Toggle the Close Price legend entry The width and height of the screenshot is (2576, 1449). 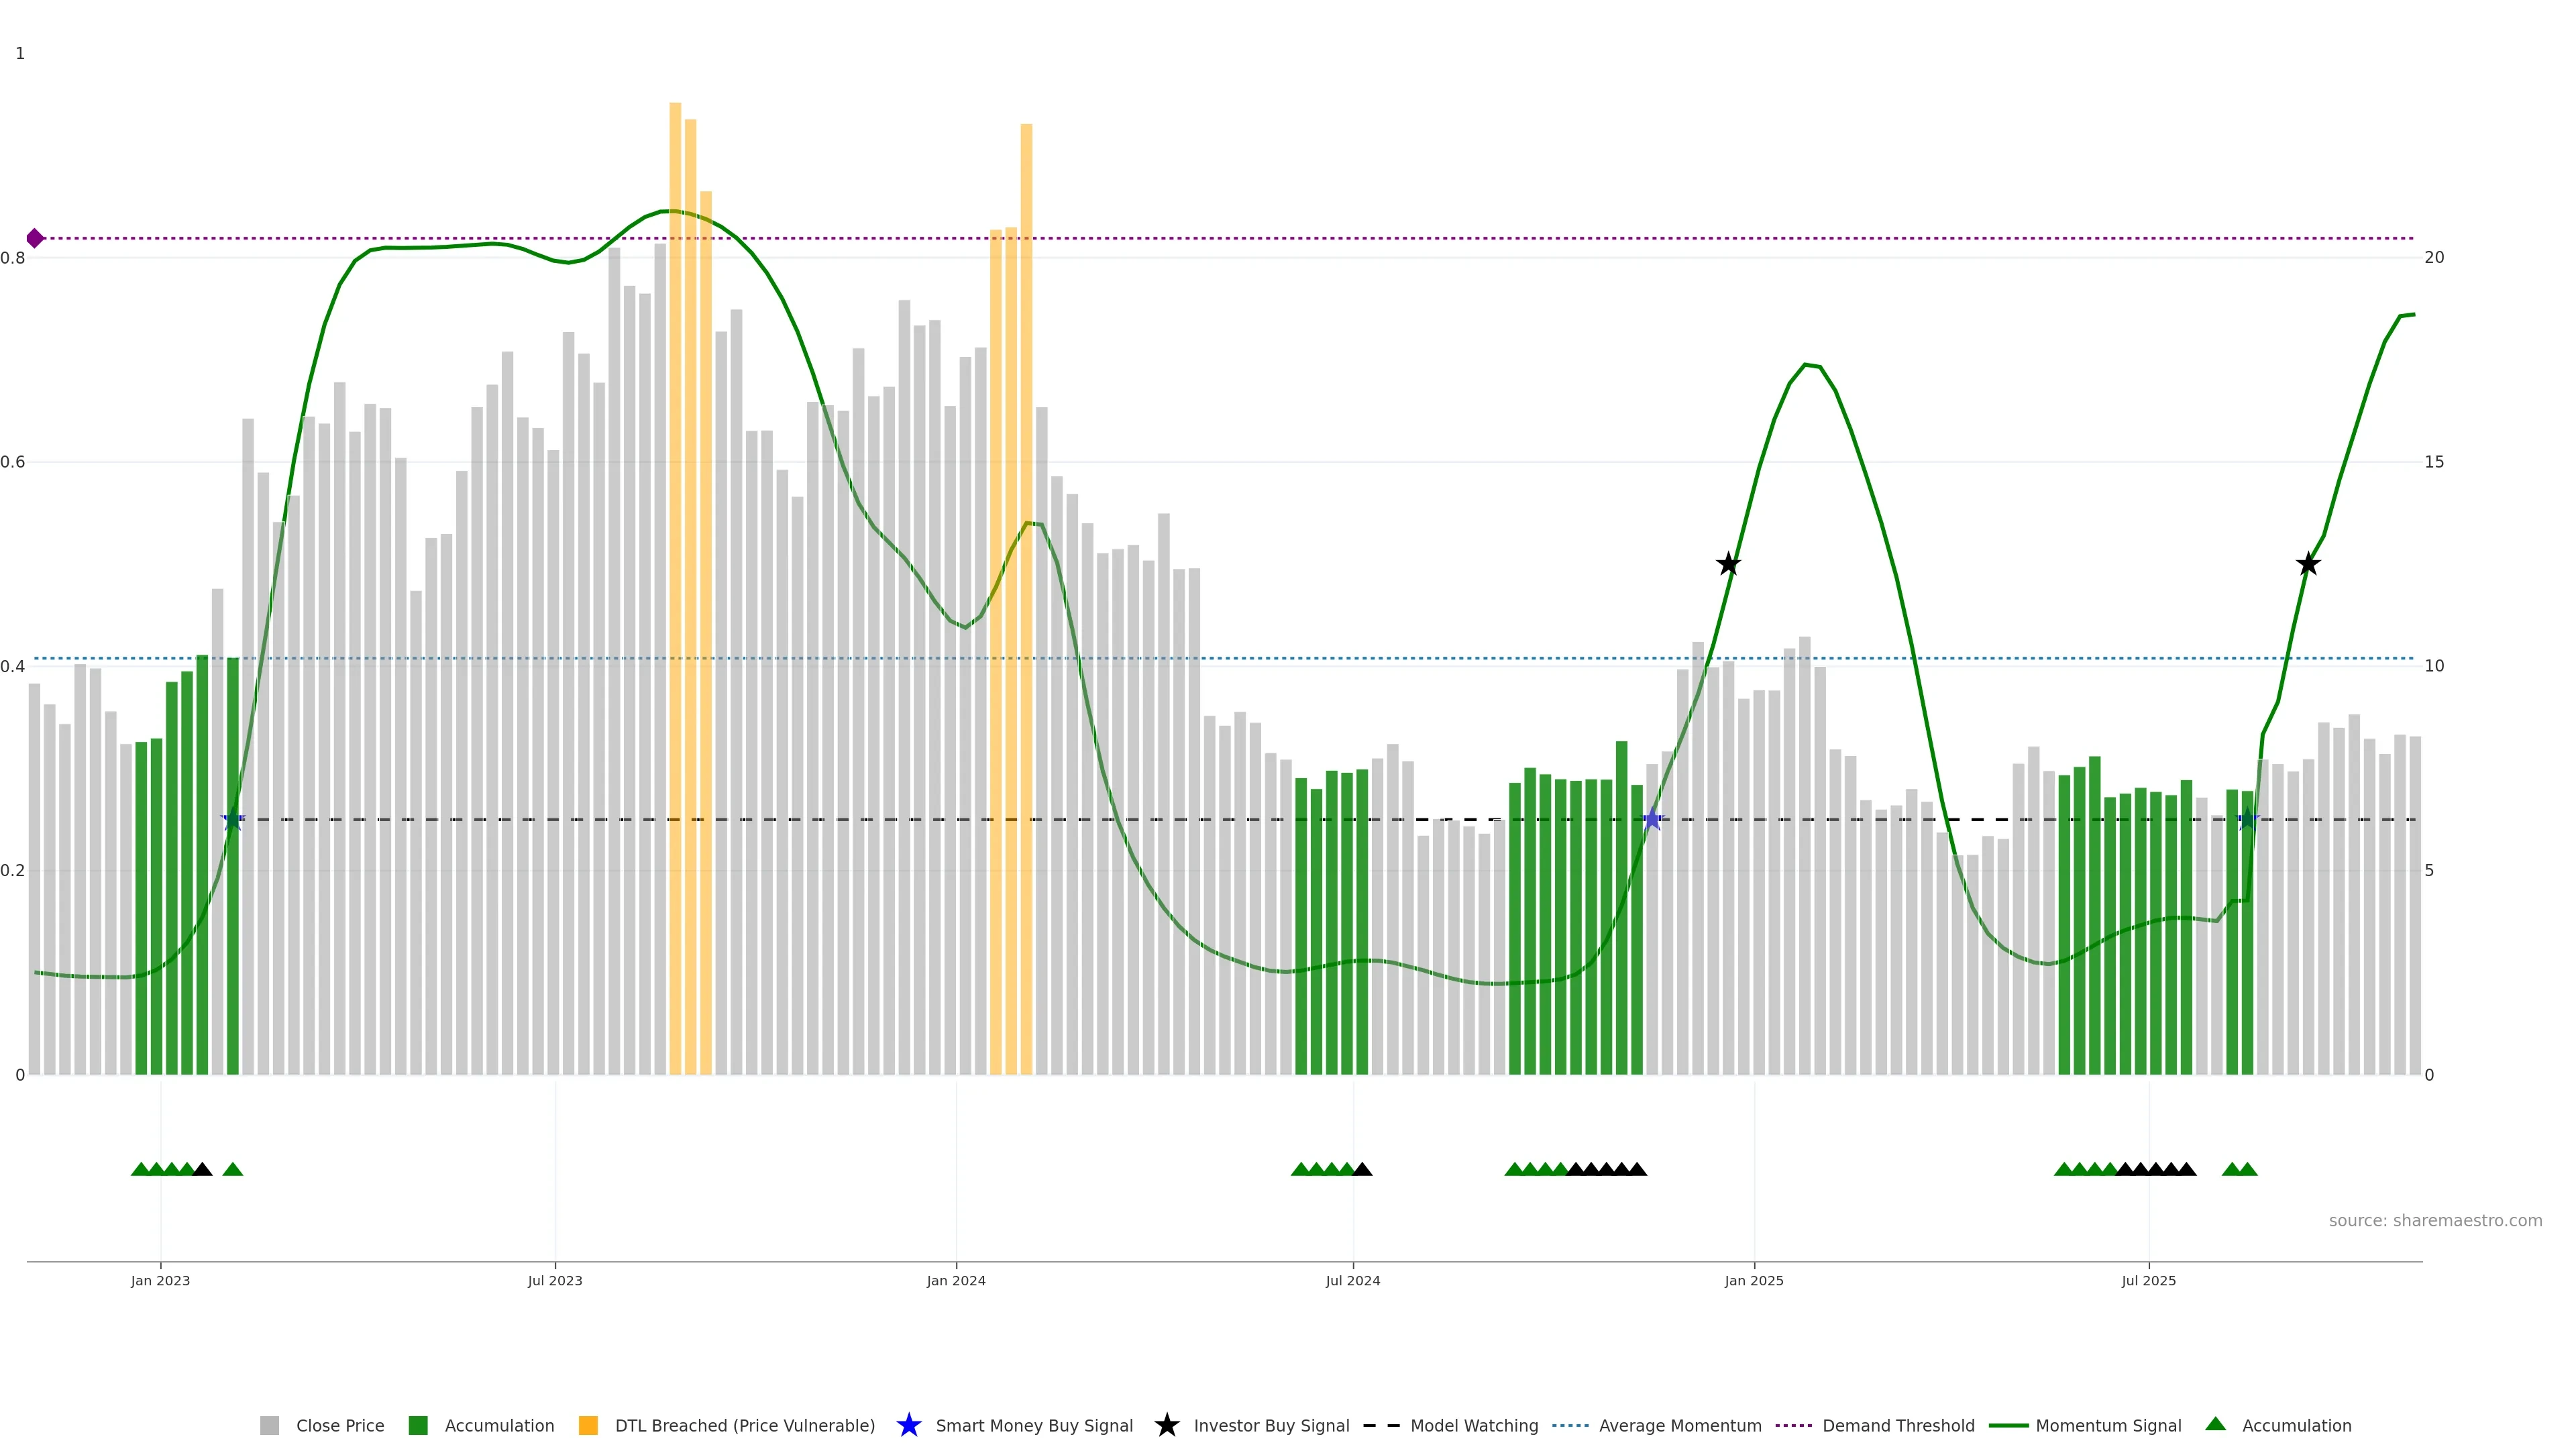click(340, 1426)
